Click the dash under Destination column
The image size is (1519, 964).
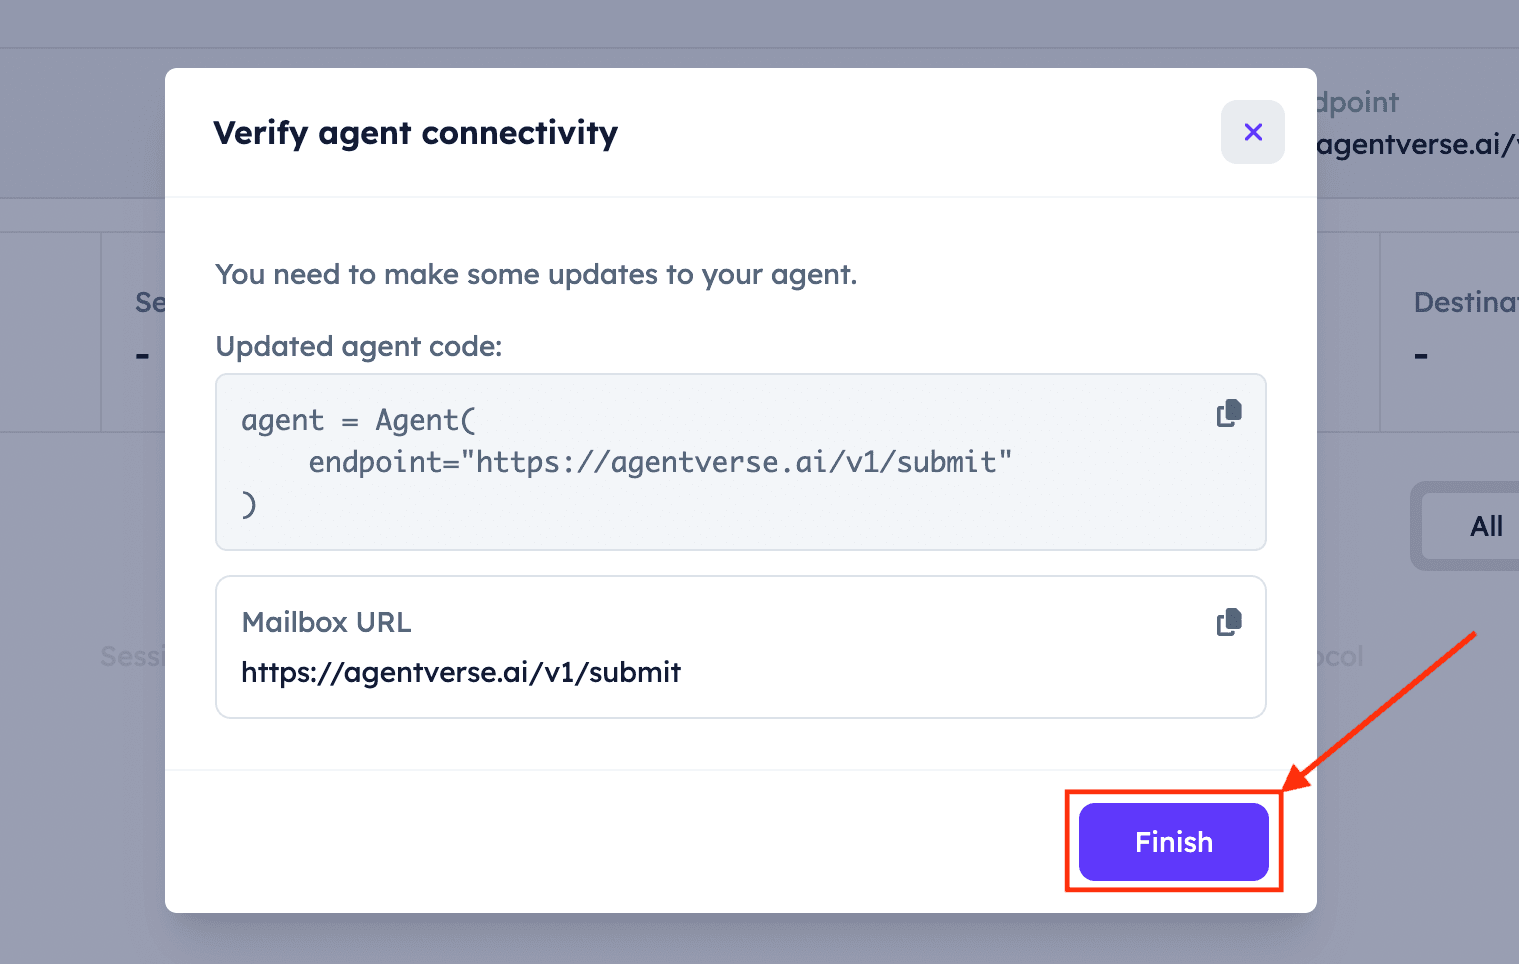(x=1421, y=355)
